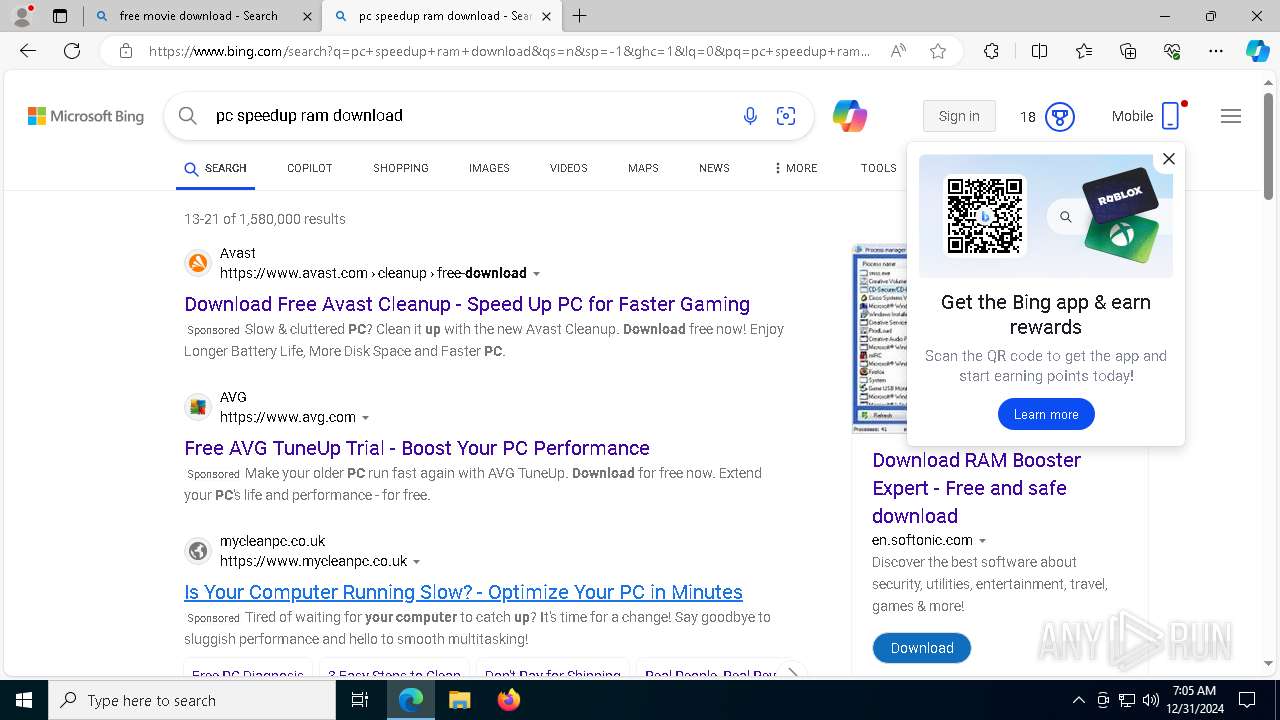Viewport: 1280px width, 720px height.
Task: Open Task View on the taskbar
Action: [360, 700]
